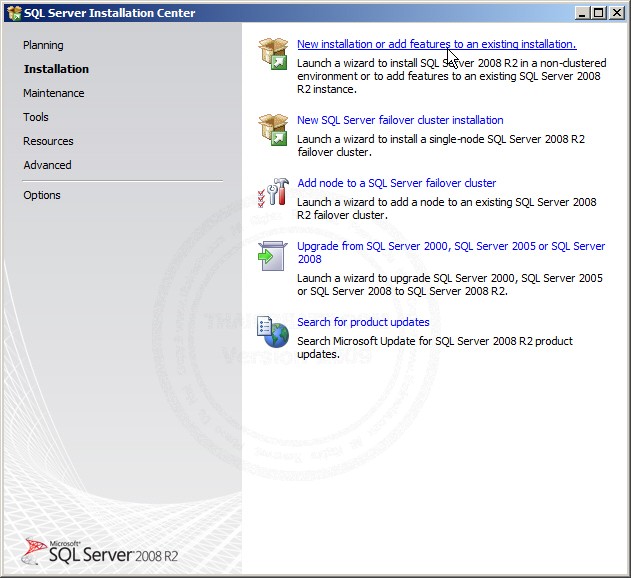The width and height of the screenshot is (631, 578).
Task: Click the product updates globe icon
Action: click(273, 332)
